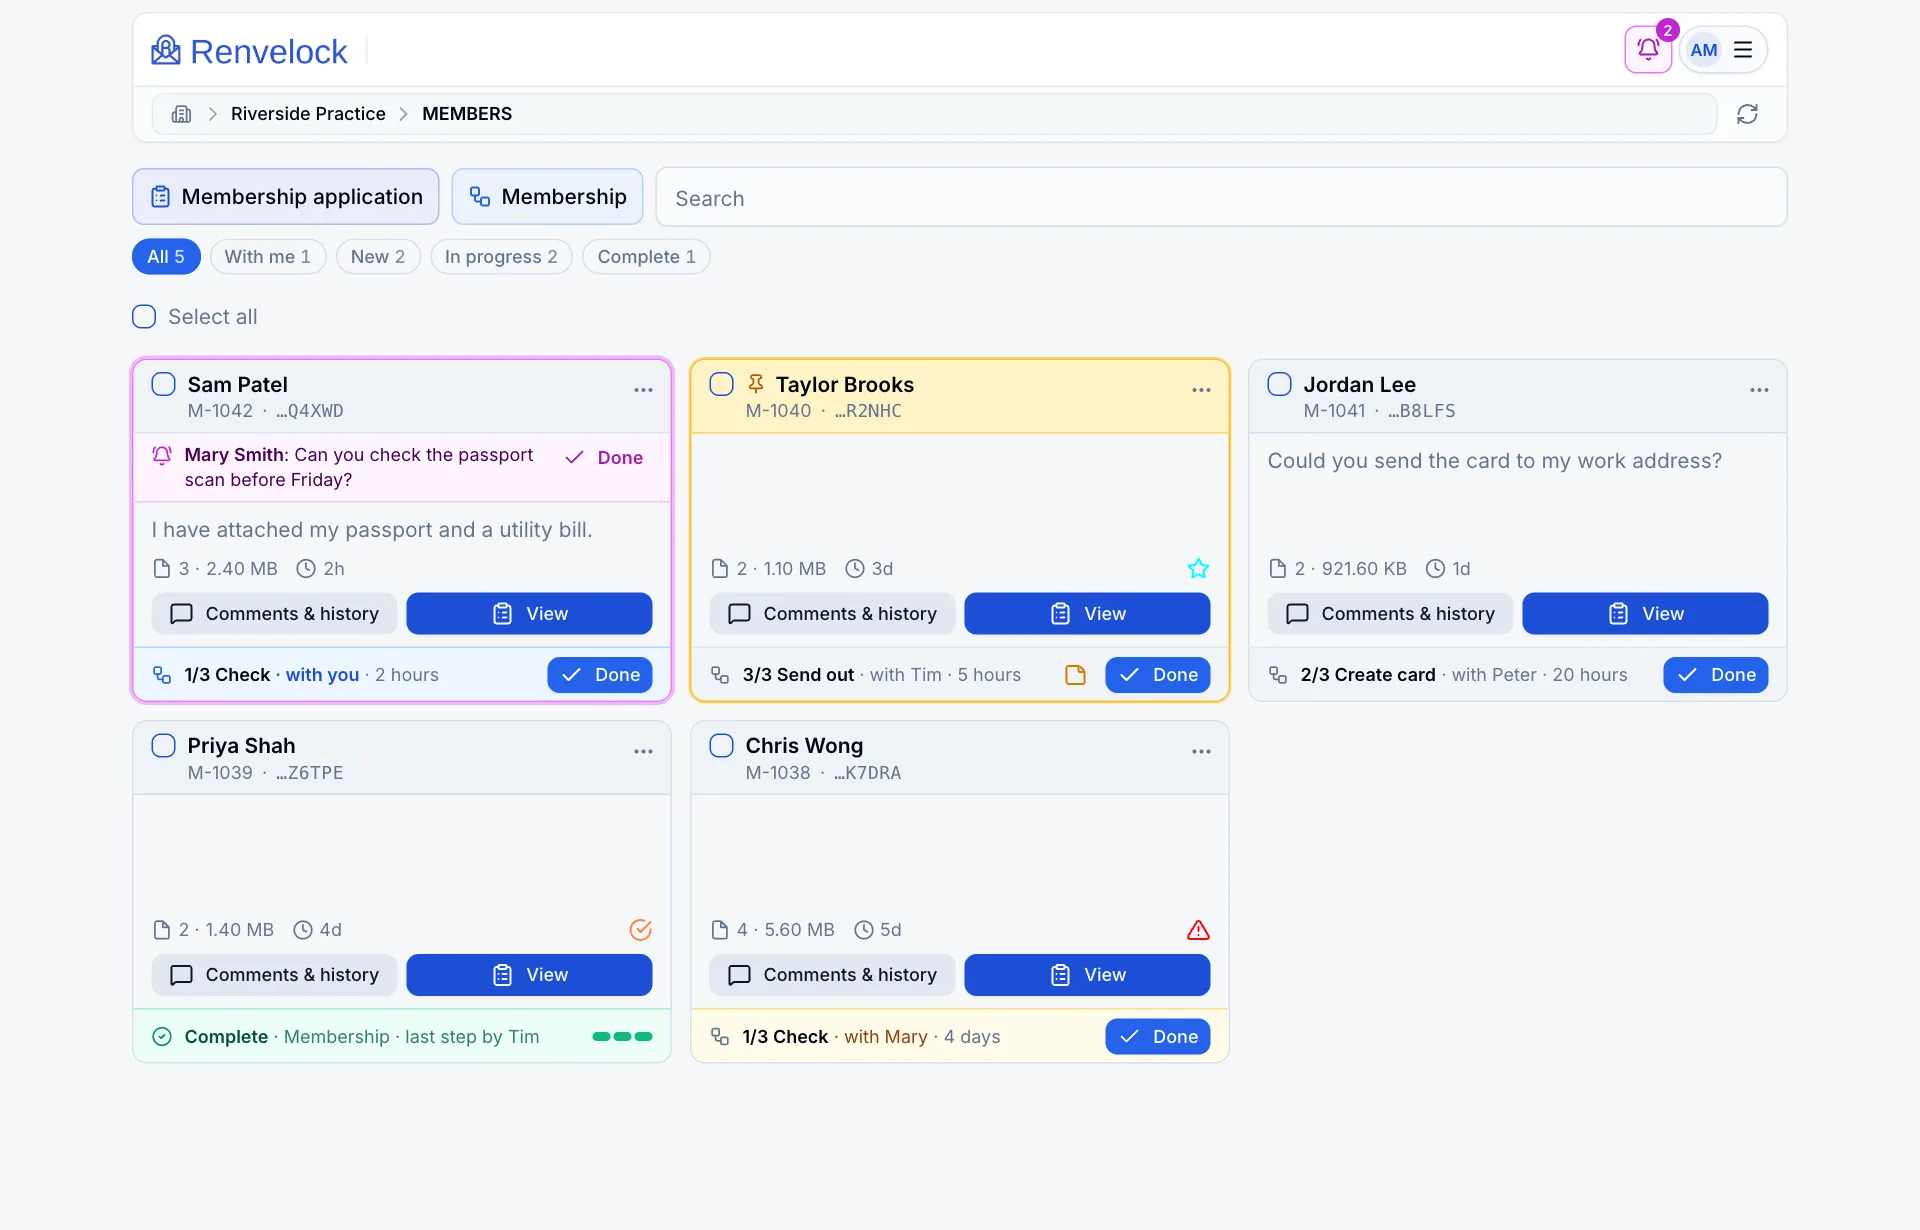
Task: Check the Jordan Lee card checkbox
Action: 1279,384
